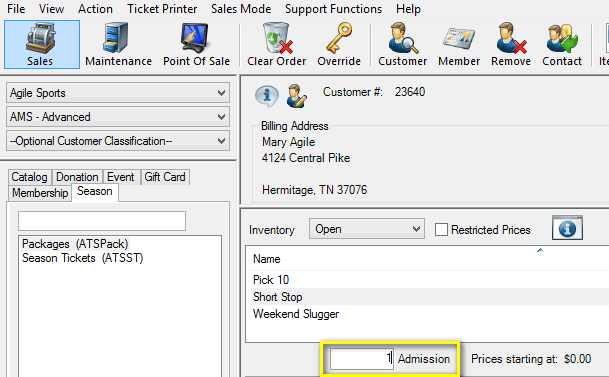This screenshot has height=377, width=609.
Task: Switch to the Gift Card tab
Action: (x=165, y=177)
